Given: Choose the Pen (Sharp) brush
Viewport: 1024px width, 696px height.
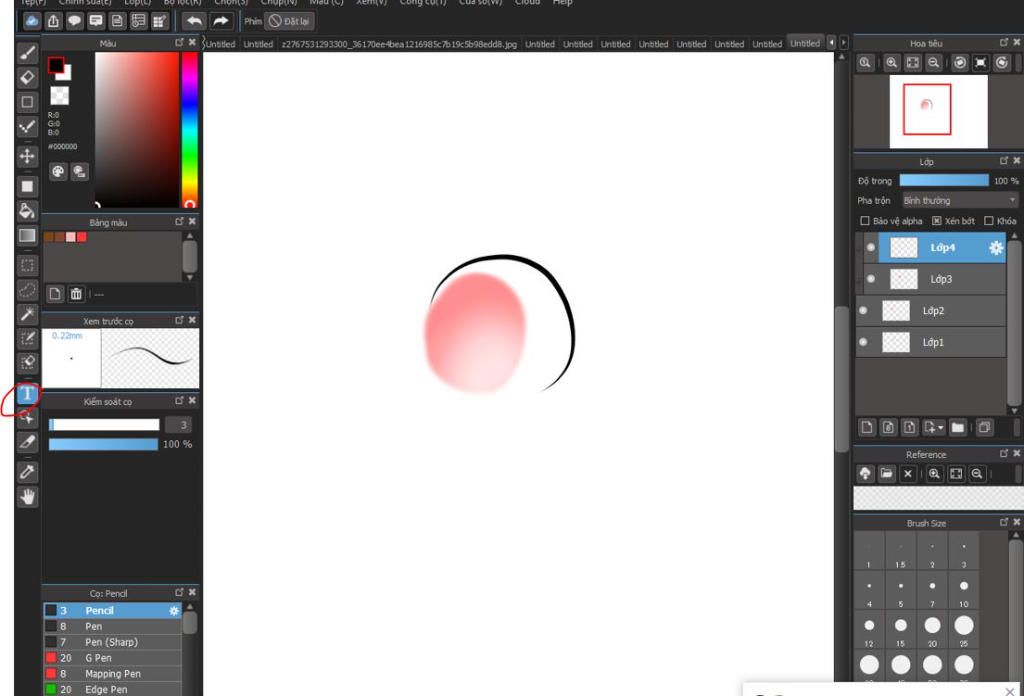Looking at the screenshot, I should pyautogui.click(x=112, y=642).
